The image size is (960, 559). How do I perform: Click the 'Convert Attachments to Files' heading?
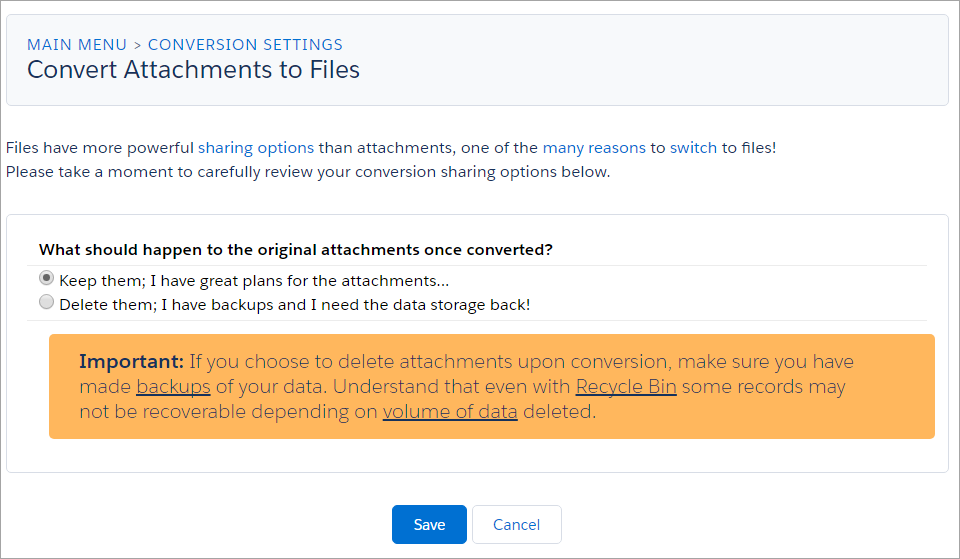click(x=193, y=70)
